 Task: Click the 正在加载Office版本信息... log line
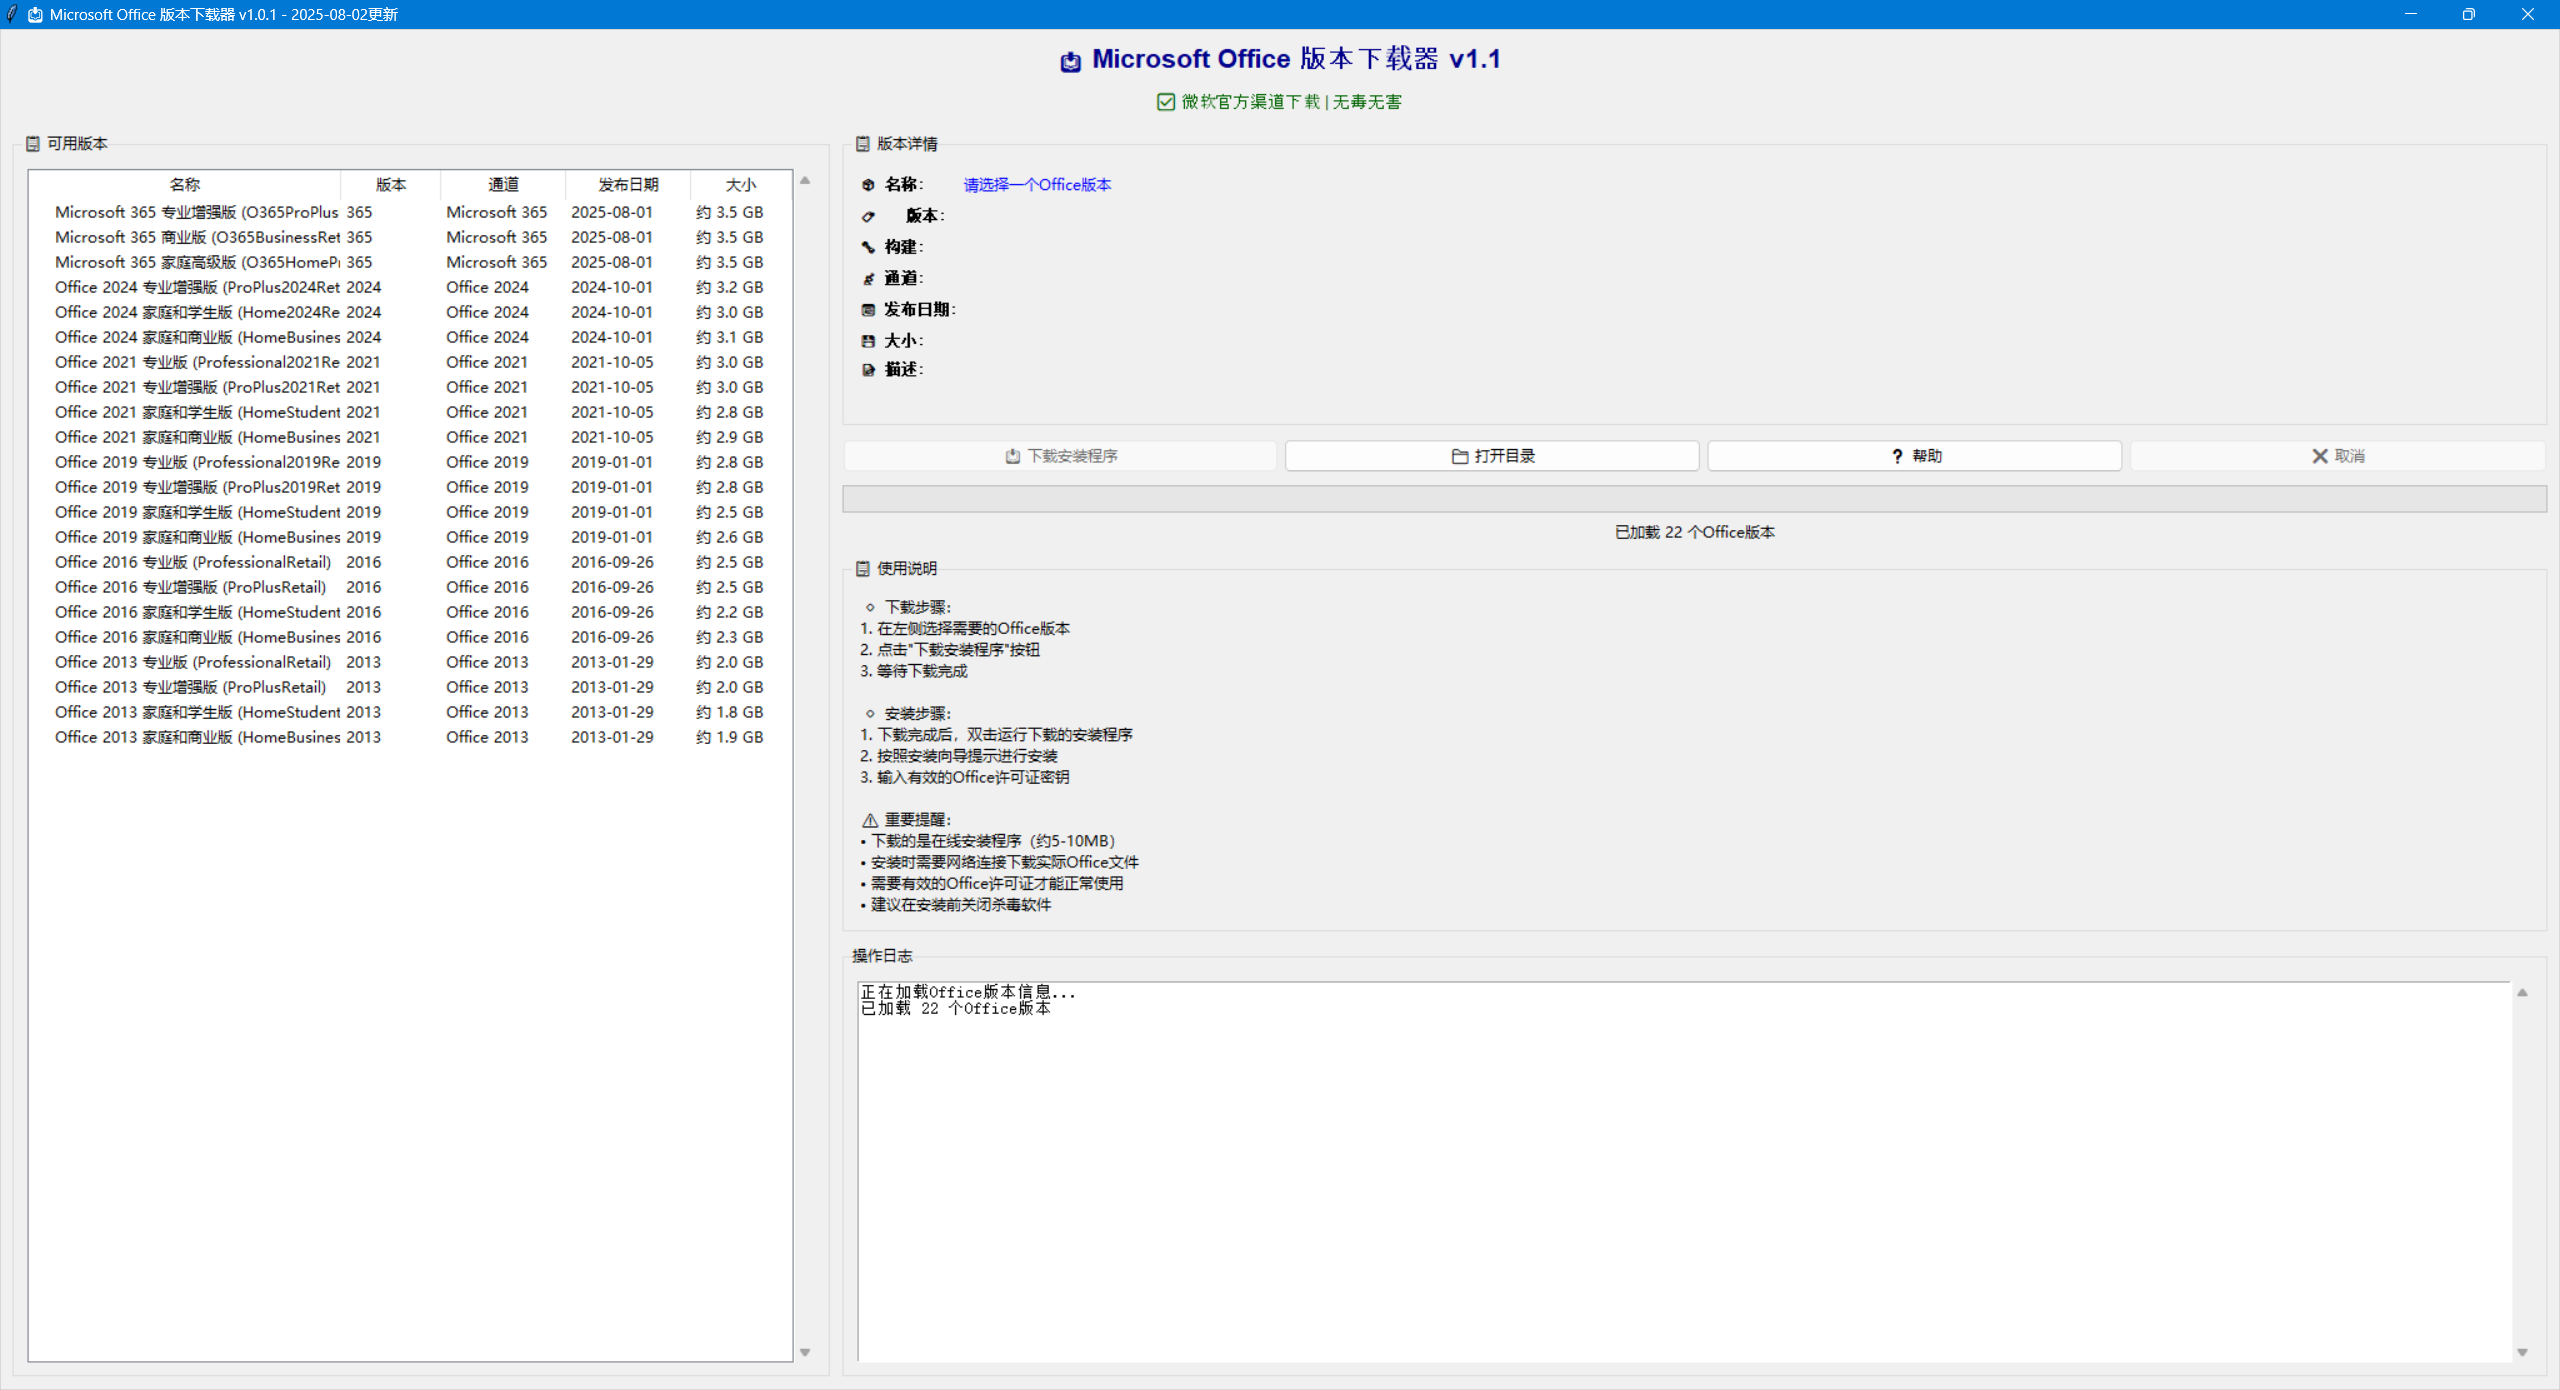click(967, 992)
